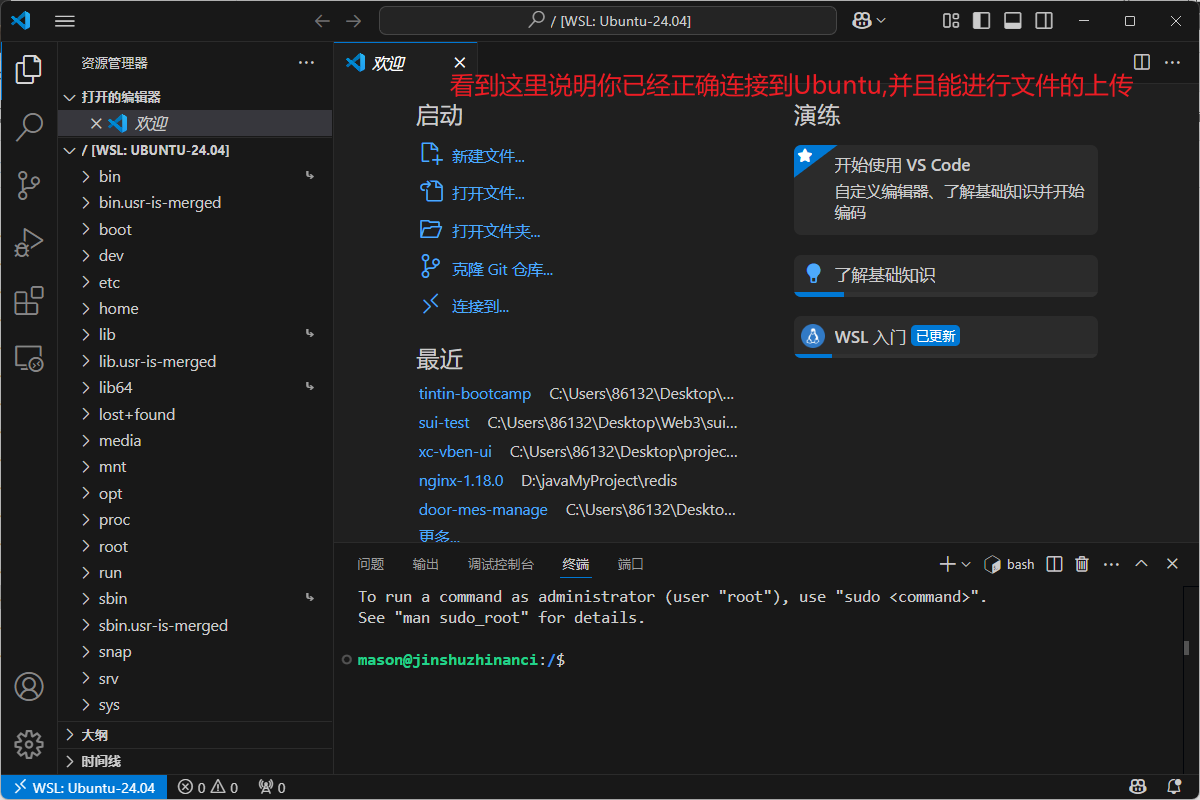The image size is (1200, 800).
Task: Collapse the WSL: UBUNTU-24.04 root folder
Action: (195, 150)
